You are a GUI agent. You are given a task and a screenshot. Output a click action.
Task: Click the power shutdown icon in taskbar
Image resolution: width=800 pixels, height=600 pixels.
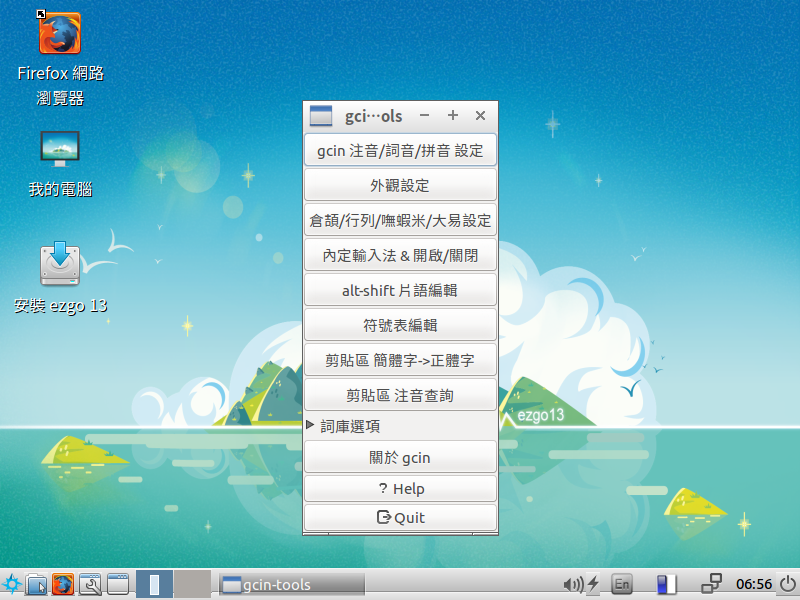pos(788,584)
